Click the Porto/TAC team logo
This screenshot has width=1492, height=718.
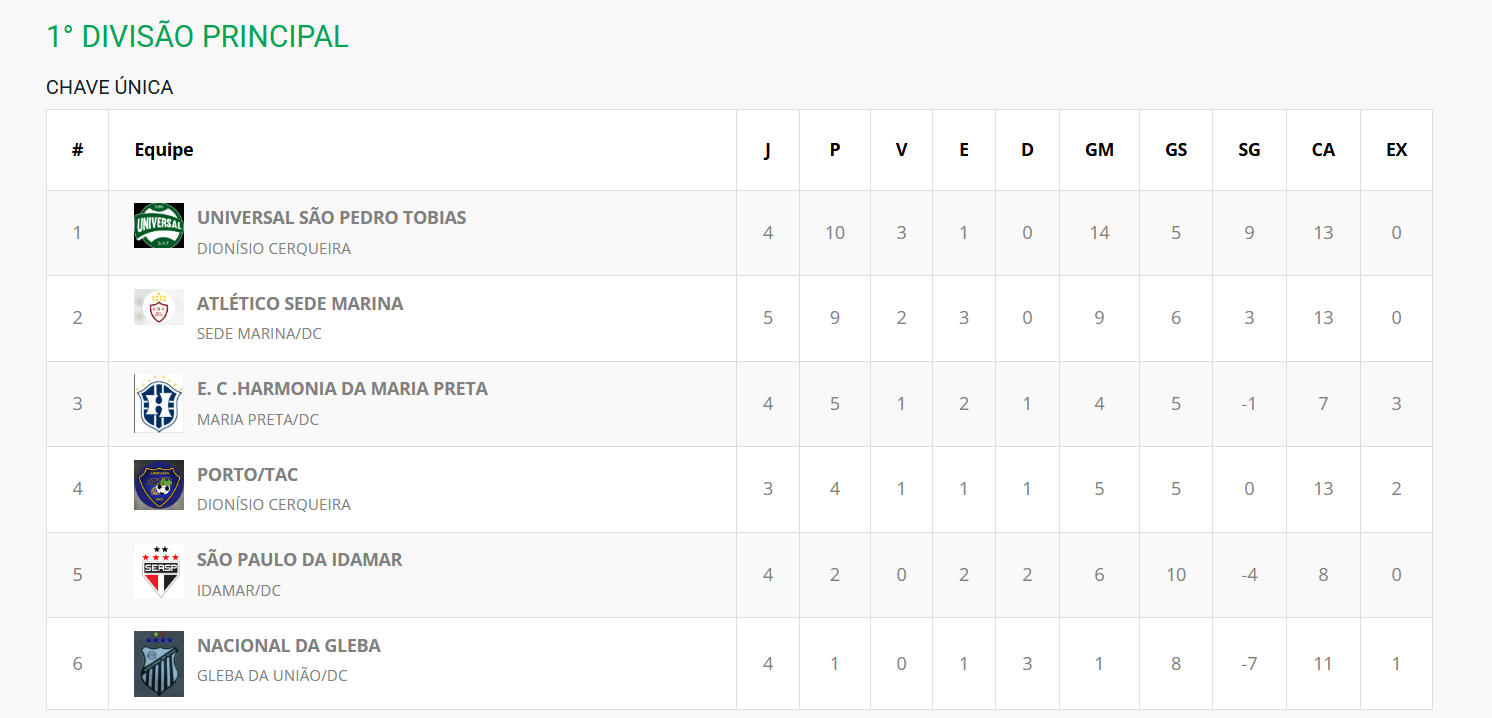pyautogui.click(x=159, y=485)
